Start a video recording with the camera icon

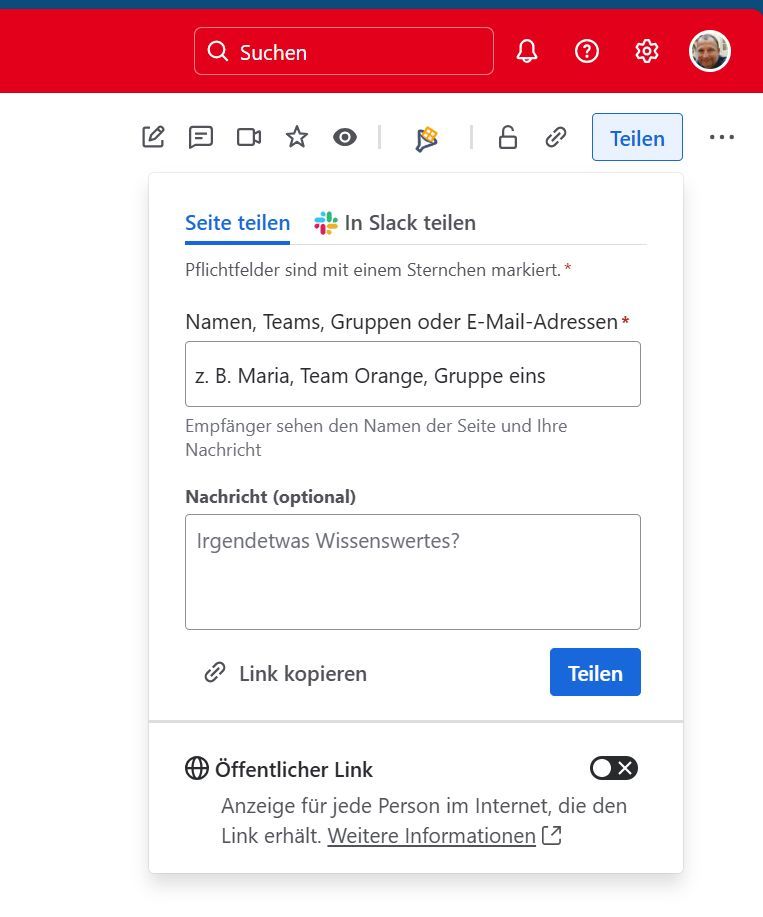[248, 137]
